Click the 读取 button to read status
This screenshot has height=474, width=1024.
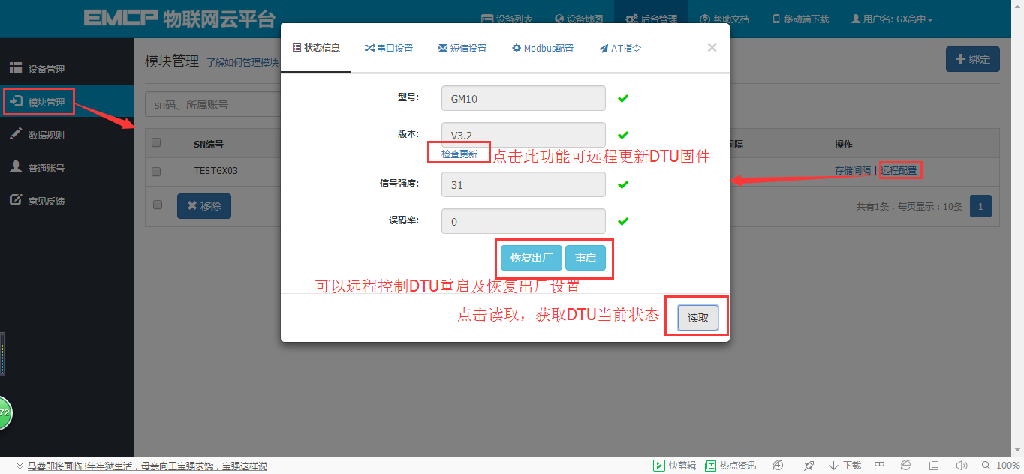pos(698,317)
